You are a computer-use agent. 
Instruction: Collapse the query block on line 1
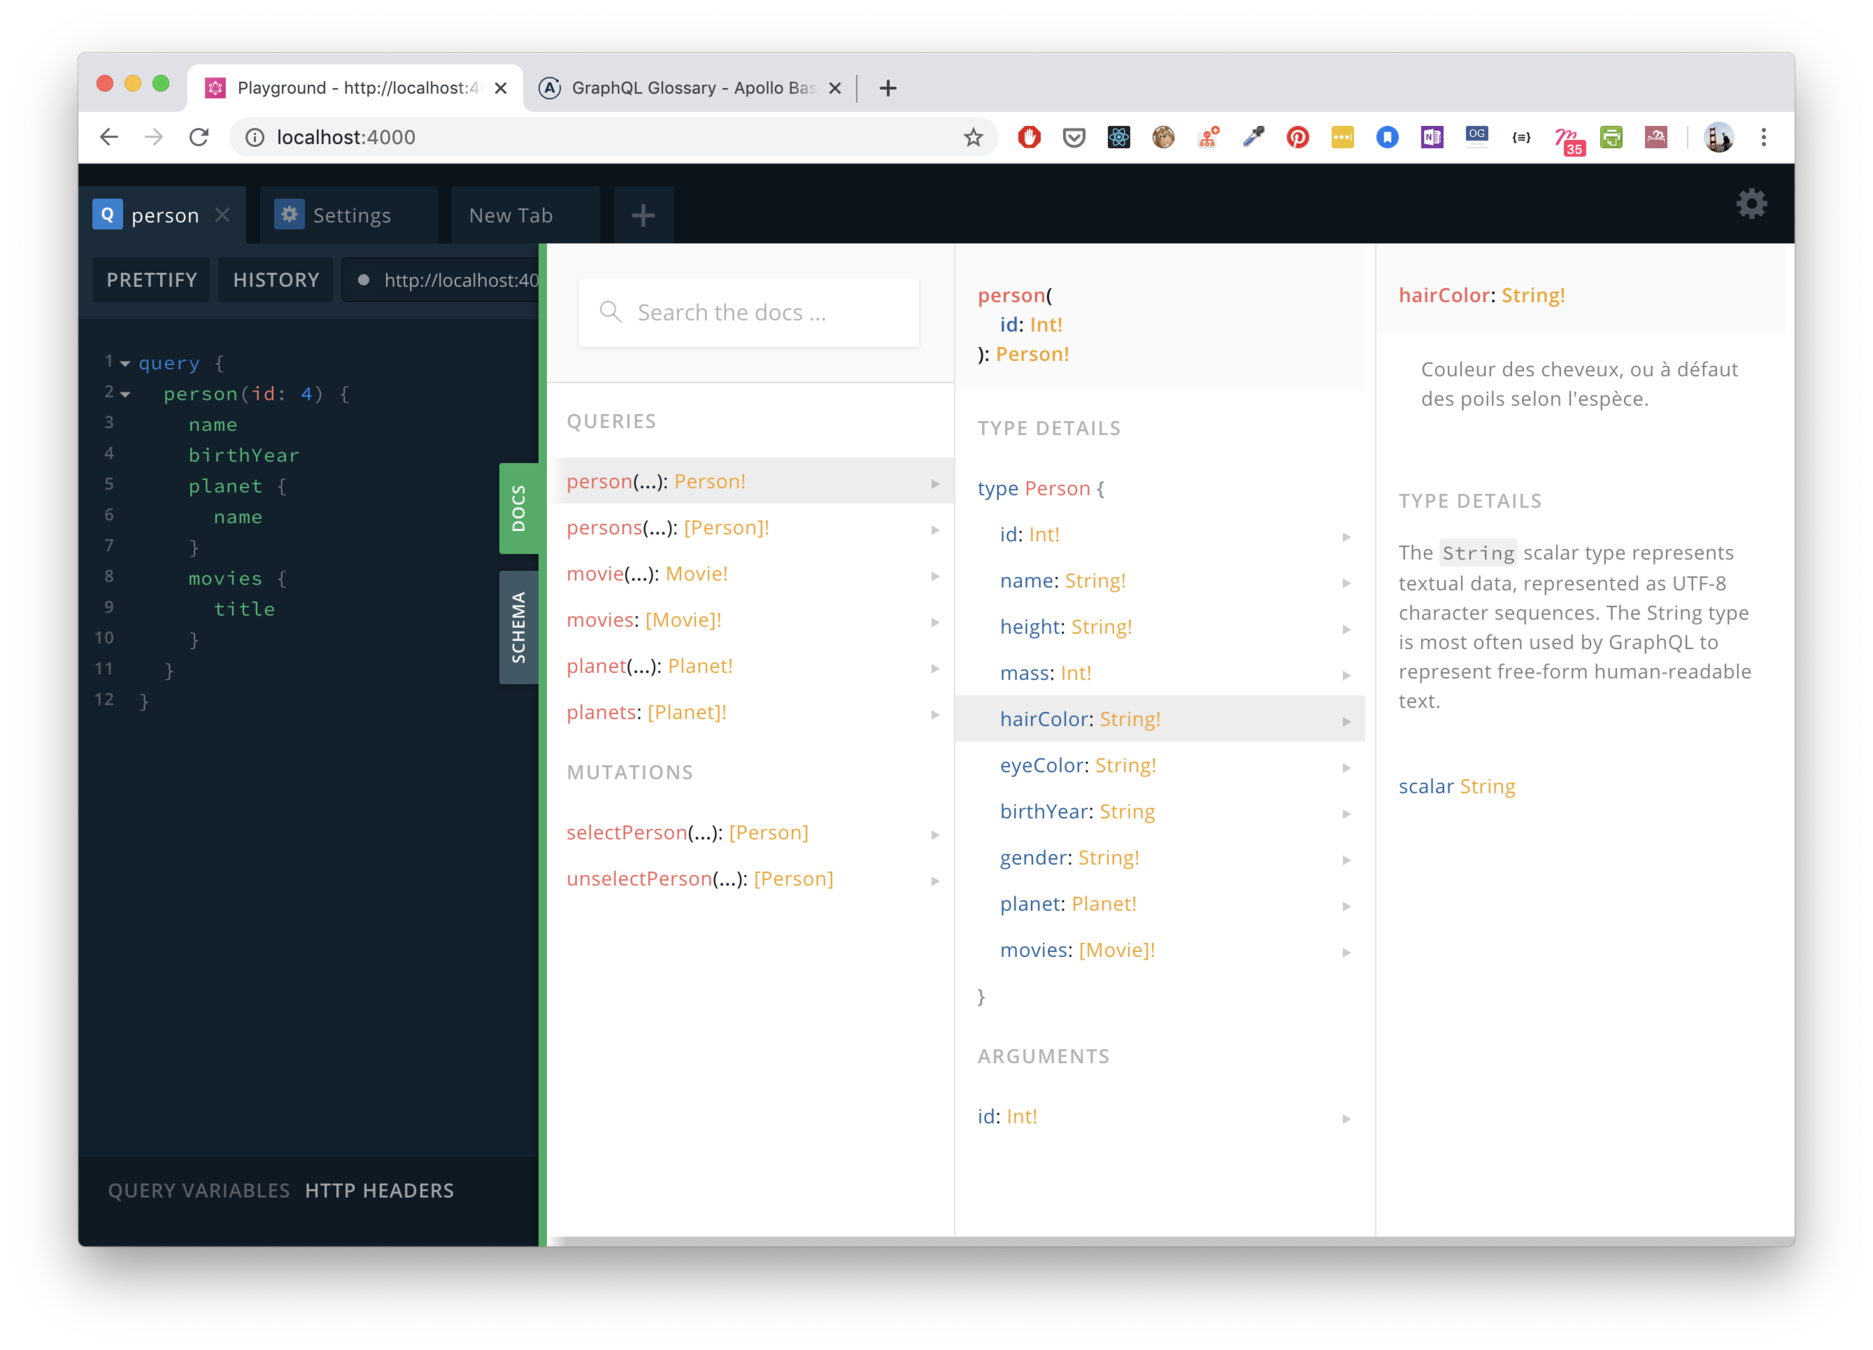coord(125,364)
